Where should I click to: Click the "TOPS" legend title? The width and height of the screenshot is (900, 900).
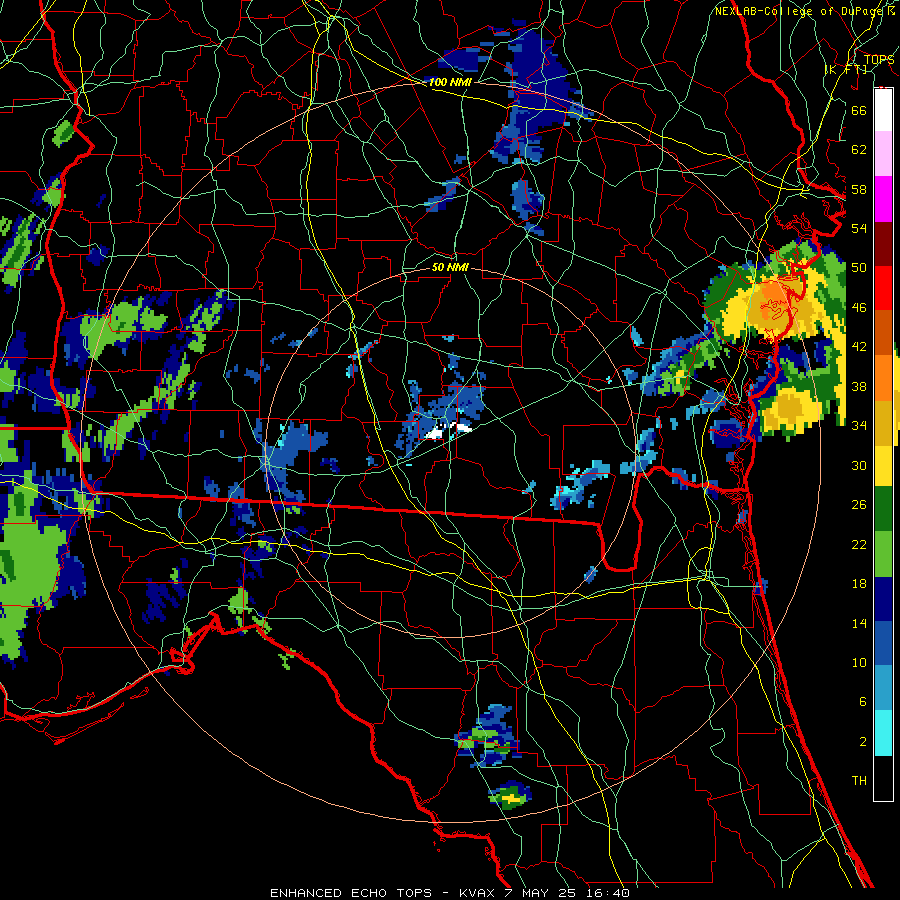pyautogui.click(x=878, y=59)
